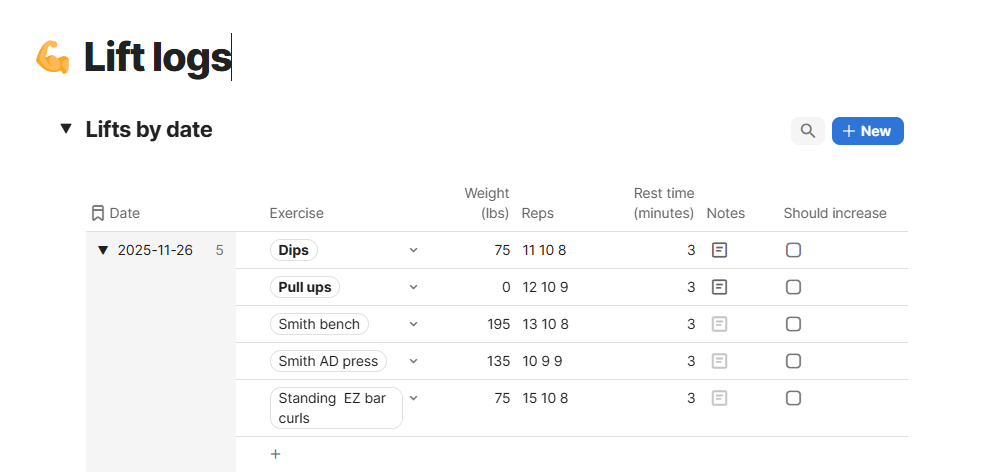Click the flexed bicep page icon
Viewport: 991px width, 474px height.
[52, 57]
